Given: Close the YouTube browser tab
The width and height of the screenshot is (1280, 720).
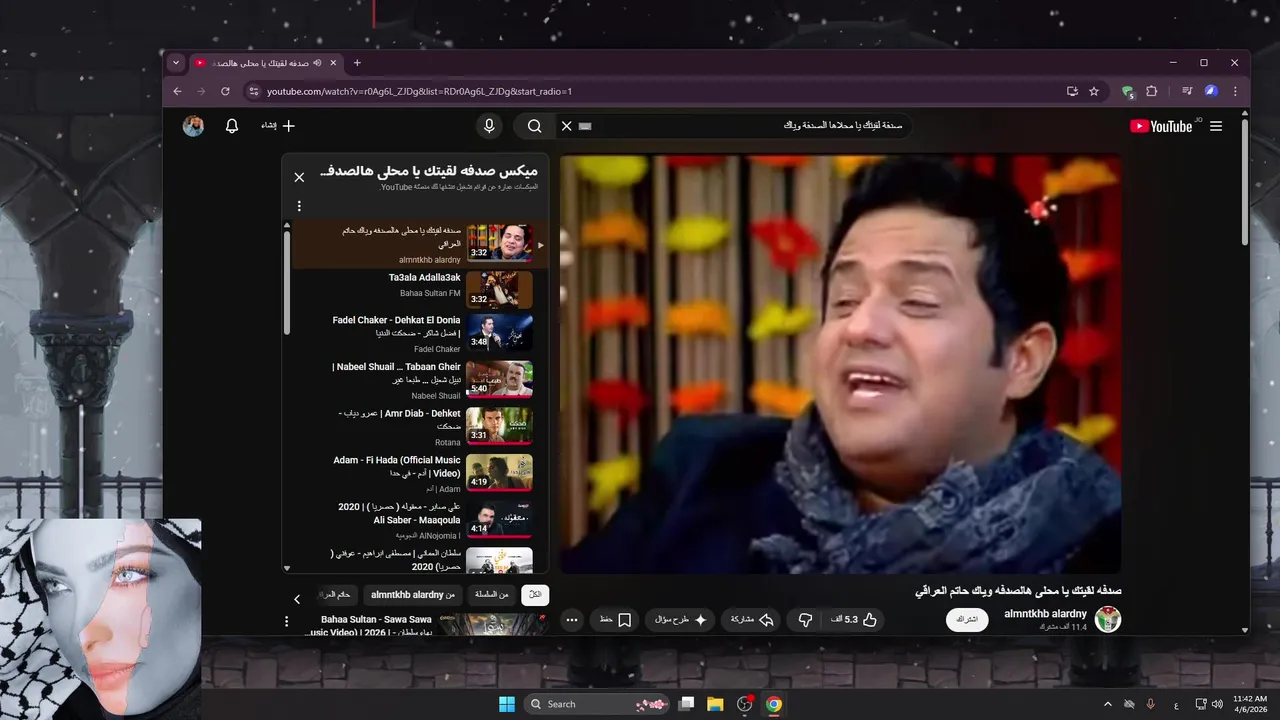Looking at the screenshot, I should 333,63.
